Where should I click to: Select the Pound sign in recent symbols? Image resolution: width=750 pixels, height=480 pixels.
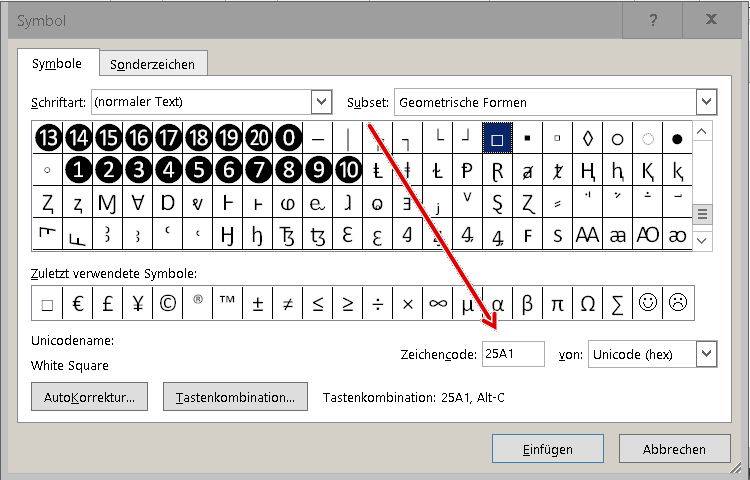(x=108, y=303)
